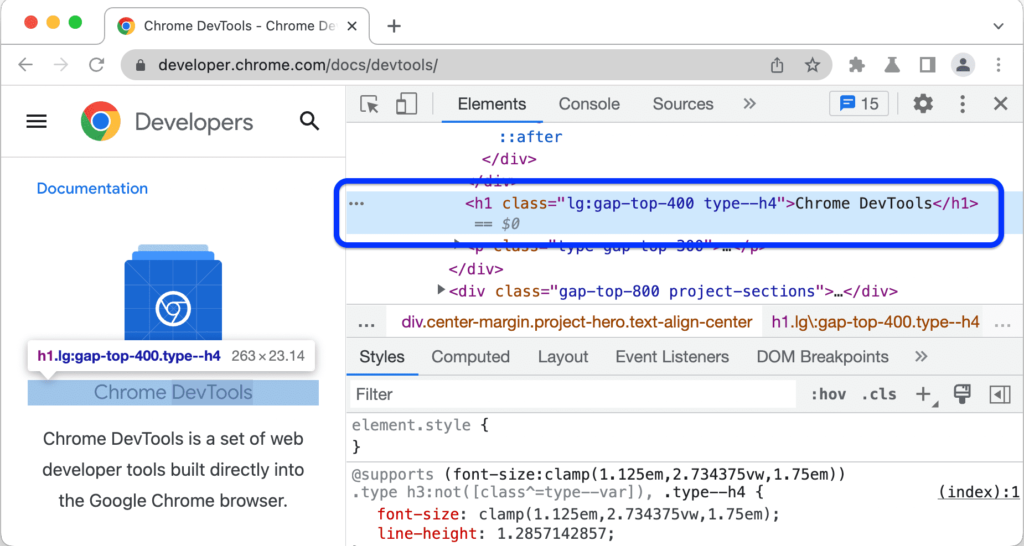Open the page hamburger navigation menu
This screenshot has height=546, width=1024.
[37, 121]
